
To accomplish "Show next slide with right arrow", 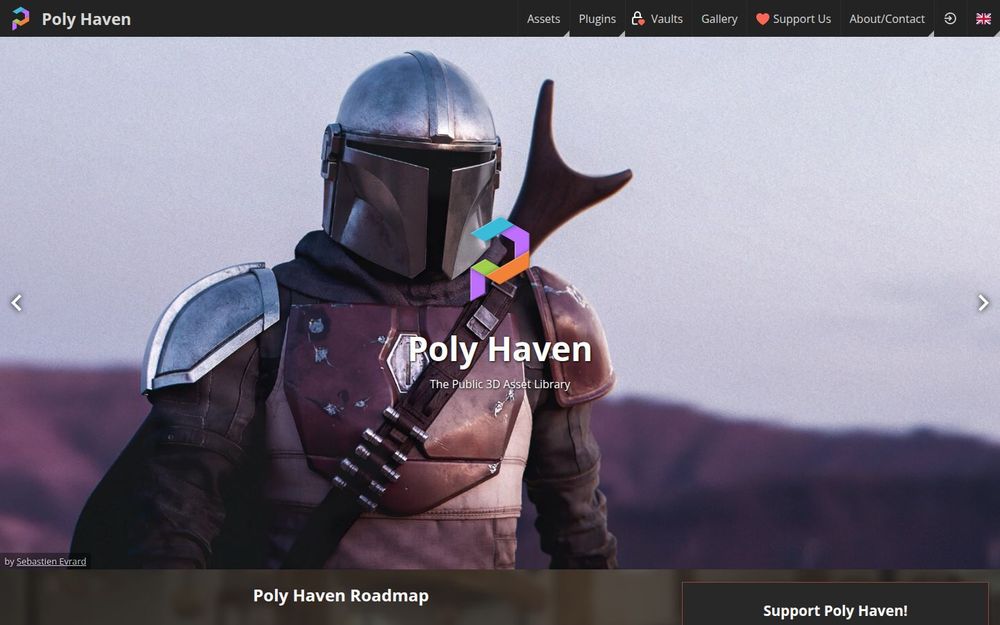I will 983,303.
